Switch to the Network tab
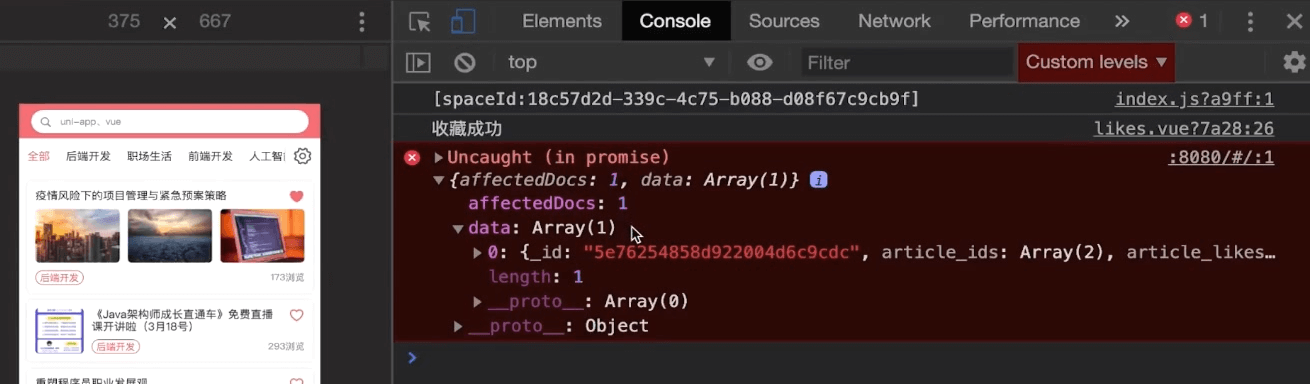1310x384 pixels. [894, 21]
